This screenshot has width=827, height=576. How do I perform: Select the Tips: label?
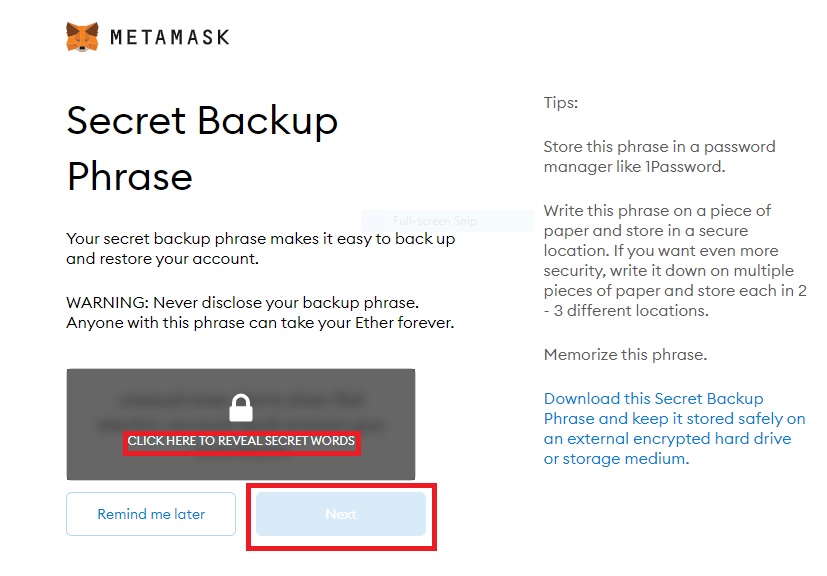pos(561,102)
